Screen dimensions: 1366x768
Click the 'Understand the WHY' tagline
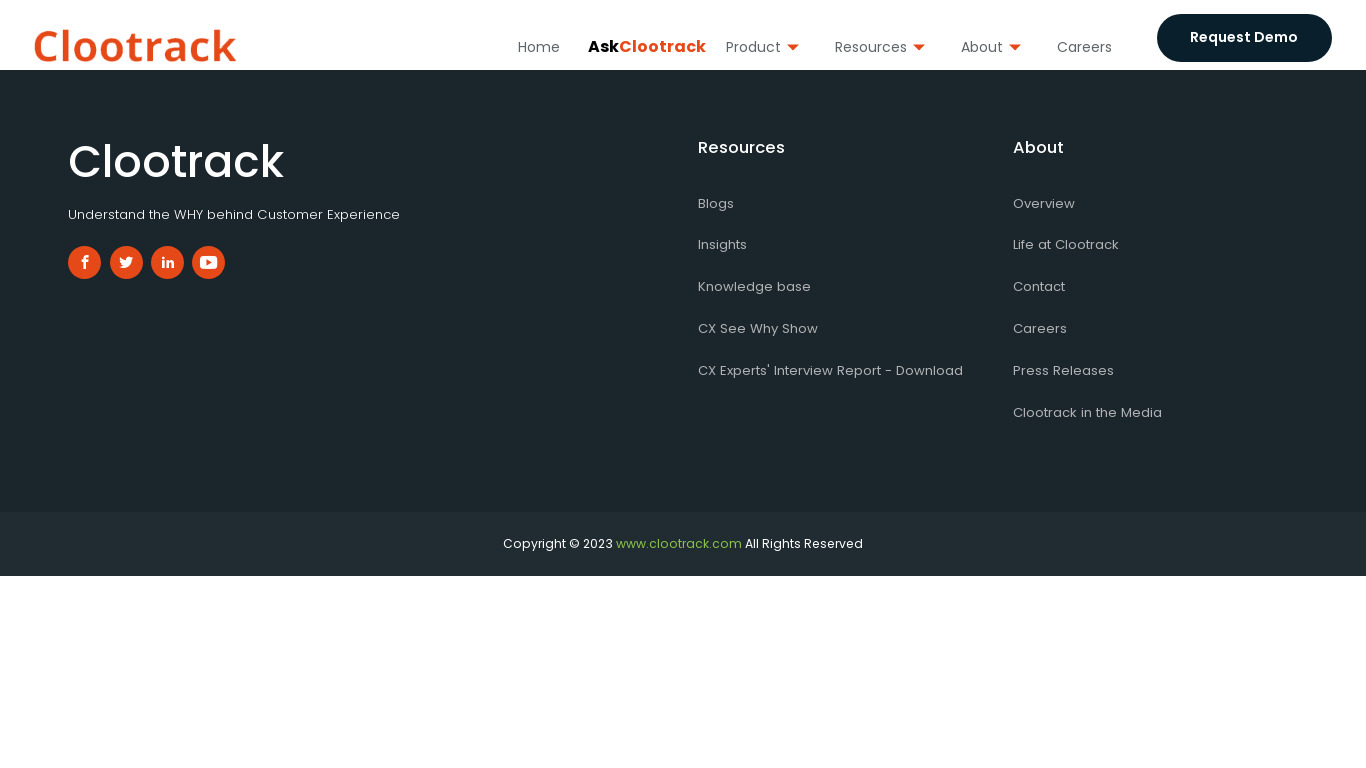[234, 215]
